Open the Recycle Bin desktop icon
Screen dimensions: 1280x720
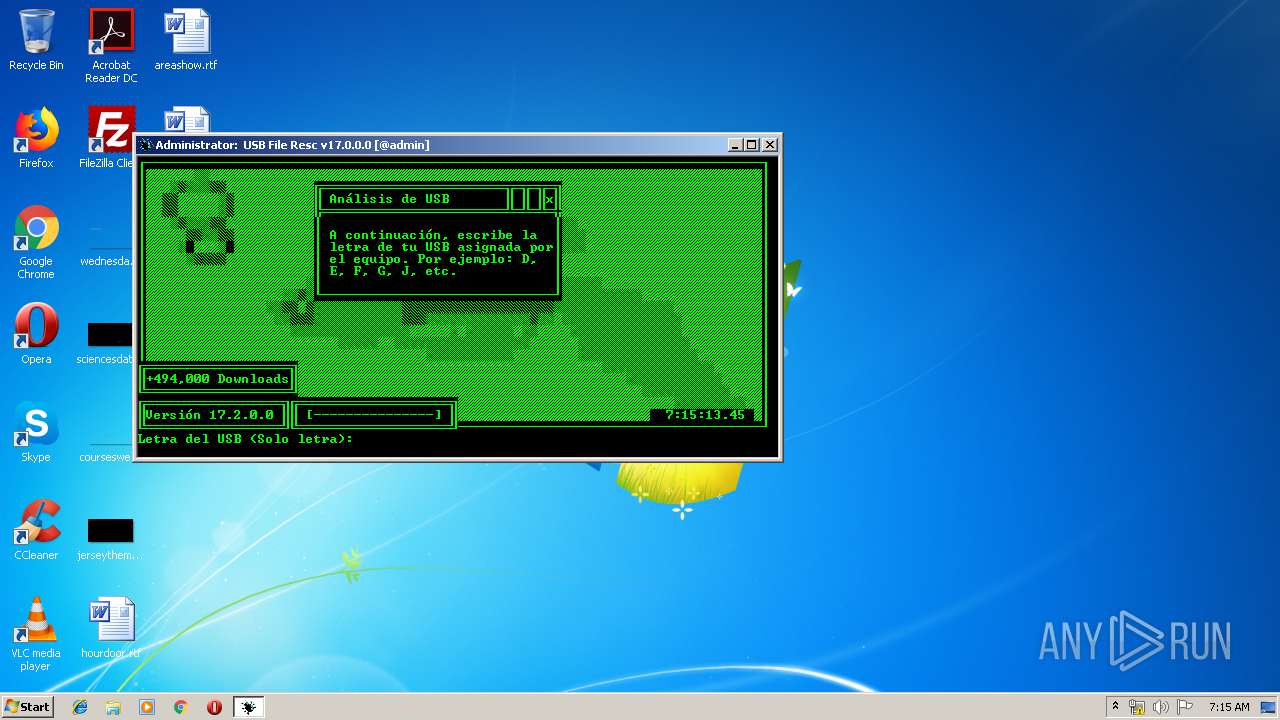(36, 40)
